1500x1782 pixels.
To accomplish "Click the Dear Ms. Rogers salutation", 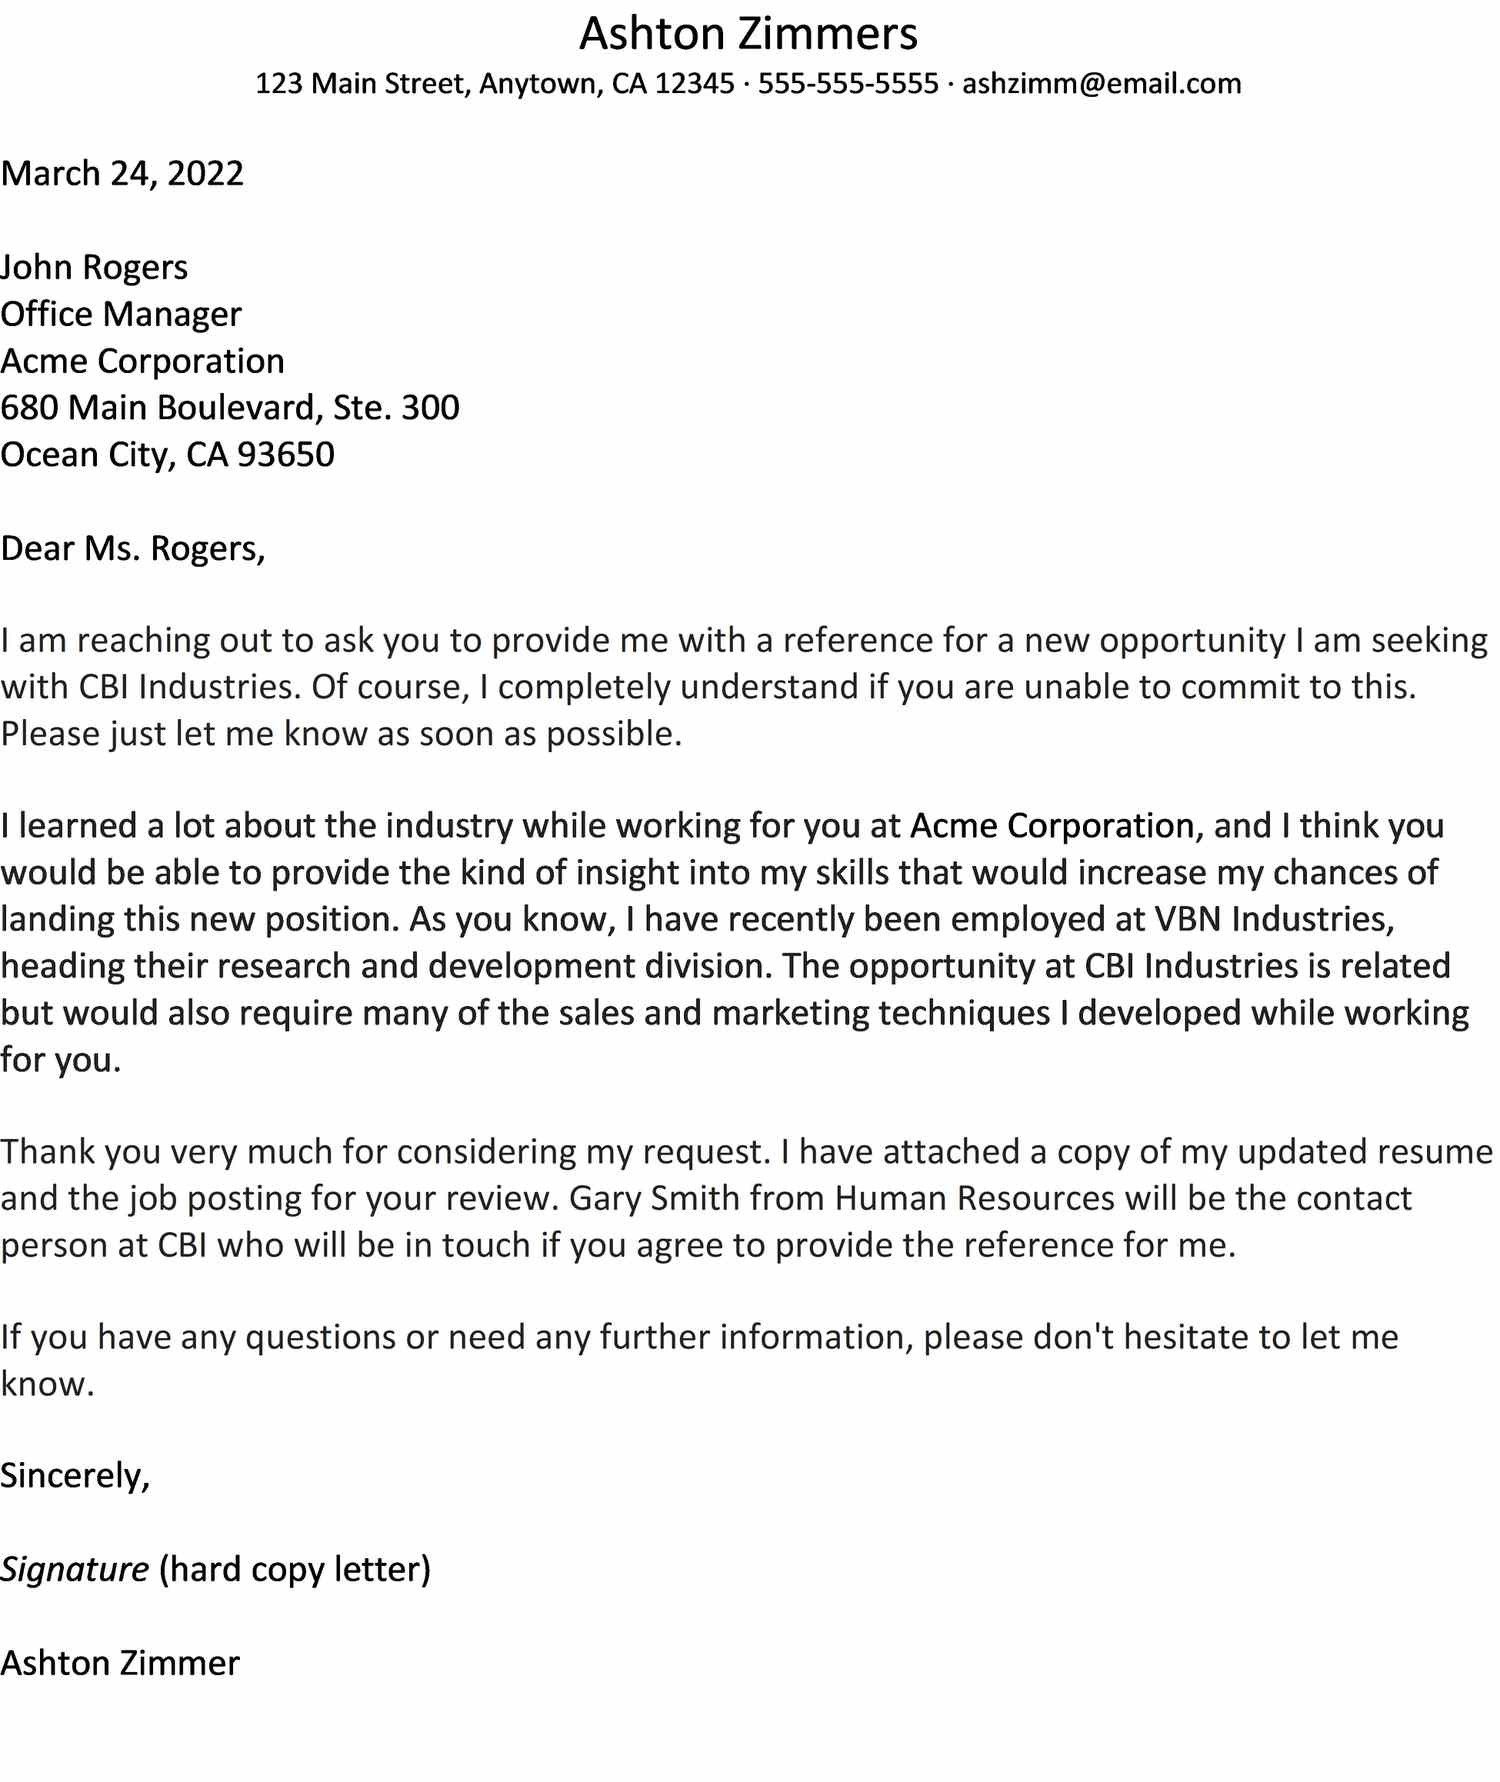I will 133,548.
